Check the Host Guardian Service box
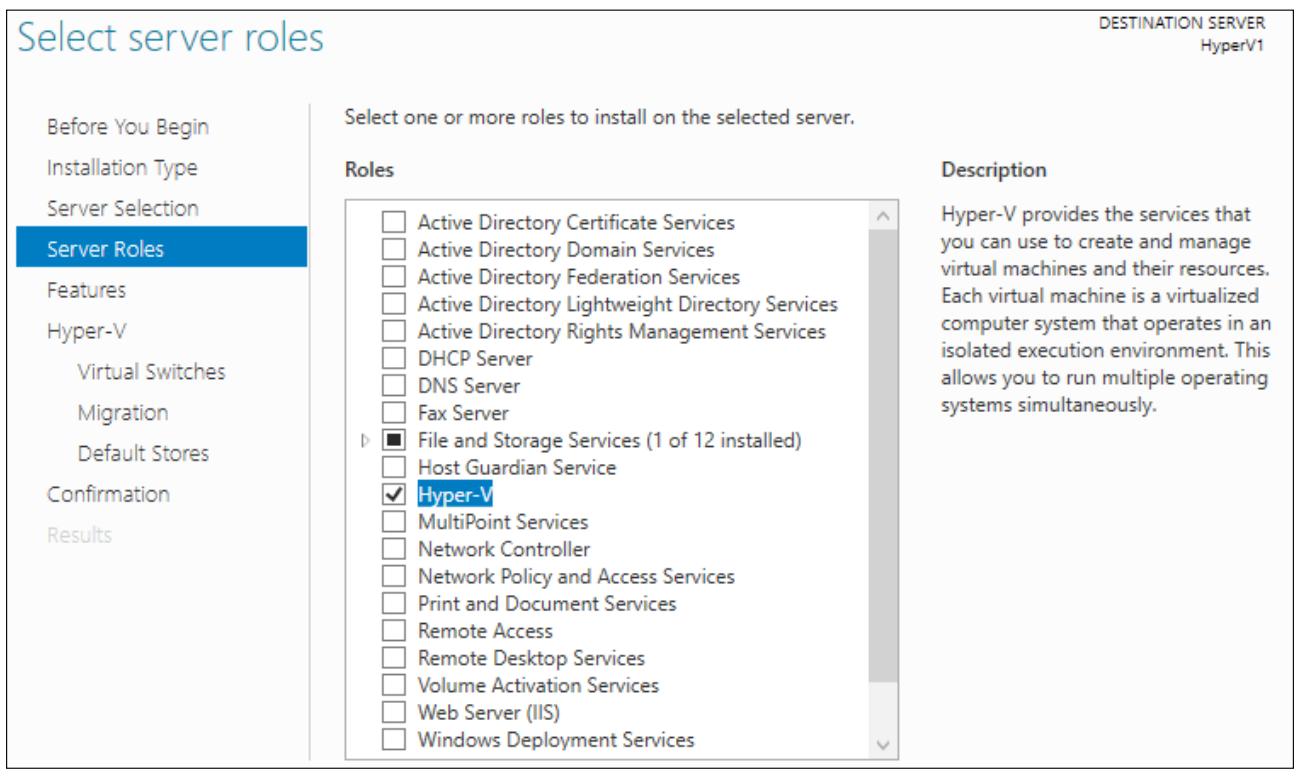The width and height of the screenshot is (1300, 777). pyautogui.click(x=395, y=467)
